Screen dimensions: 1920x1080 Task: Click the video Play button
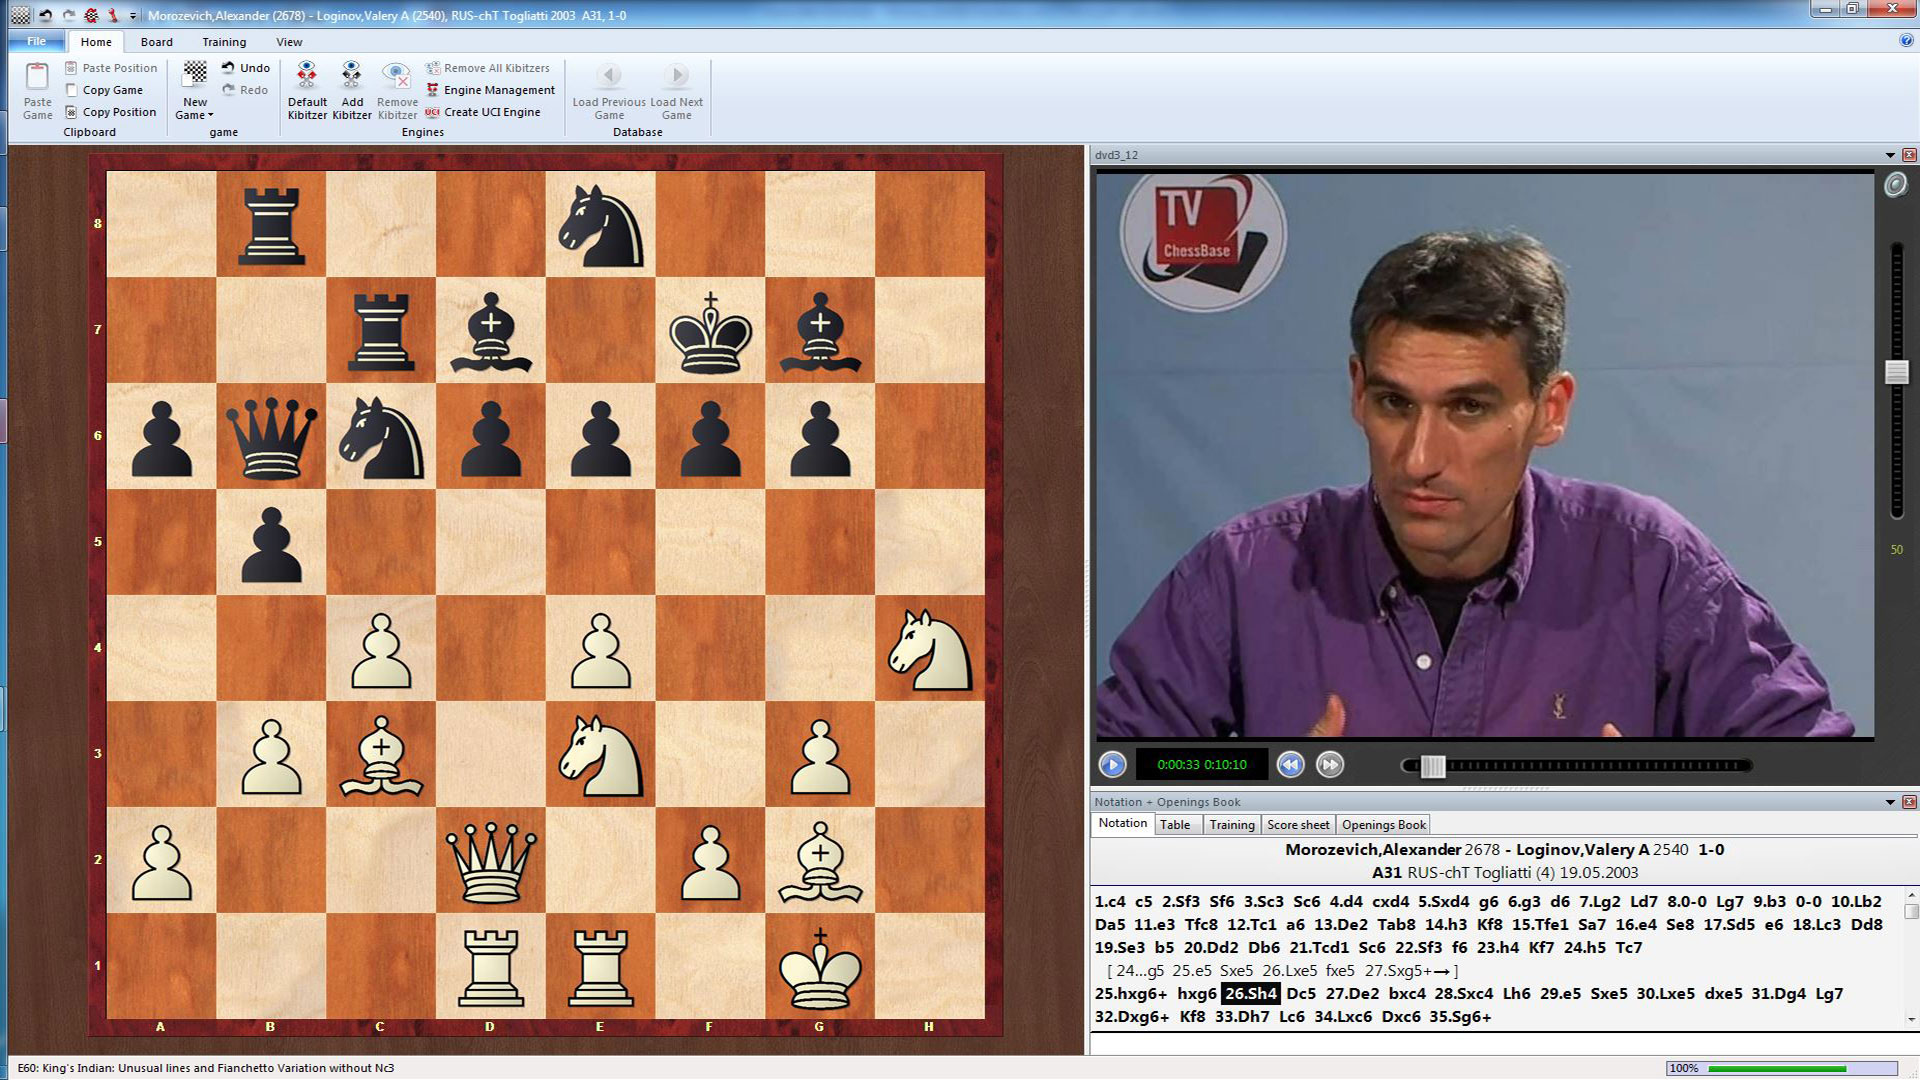1113,764
